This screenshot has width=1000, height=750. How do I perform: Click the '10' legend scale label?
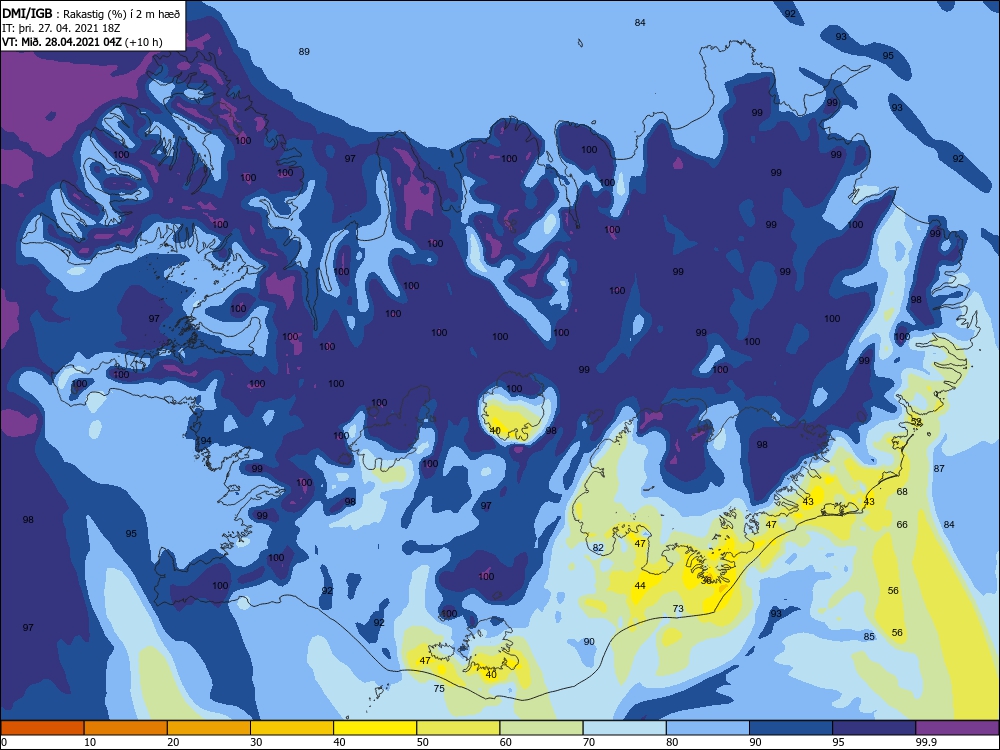click(90, 742)
